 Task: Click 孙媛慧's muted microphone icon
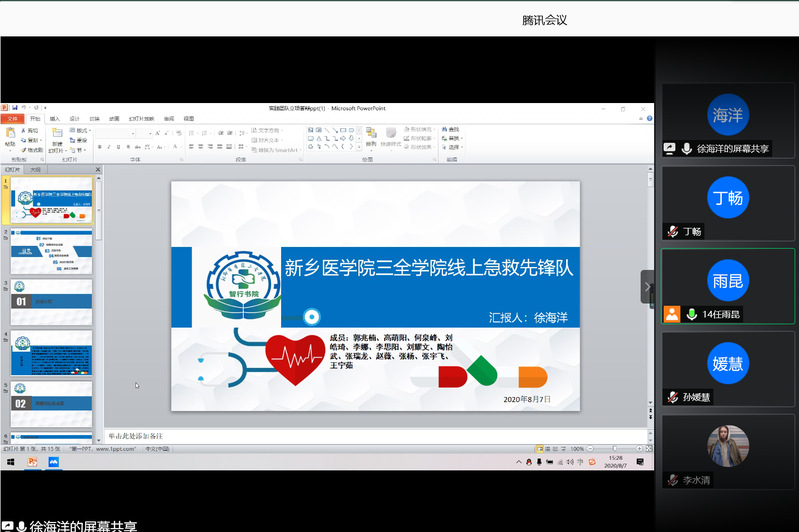672,397
